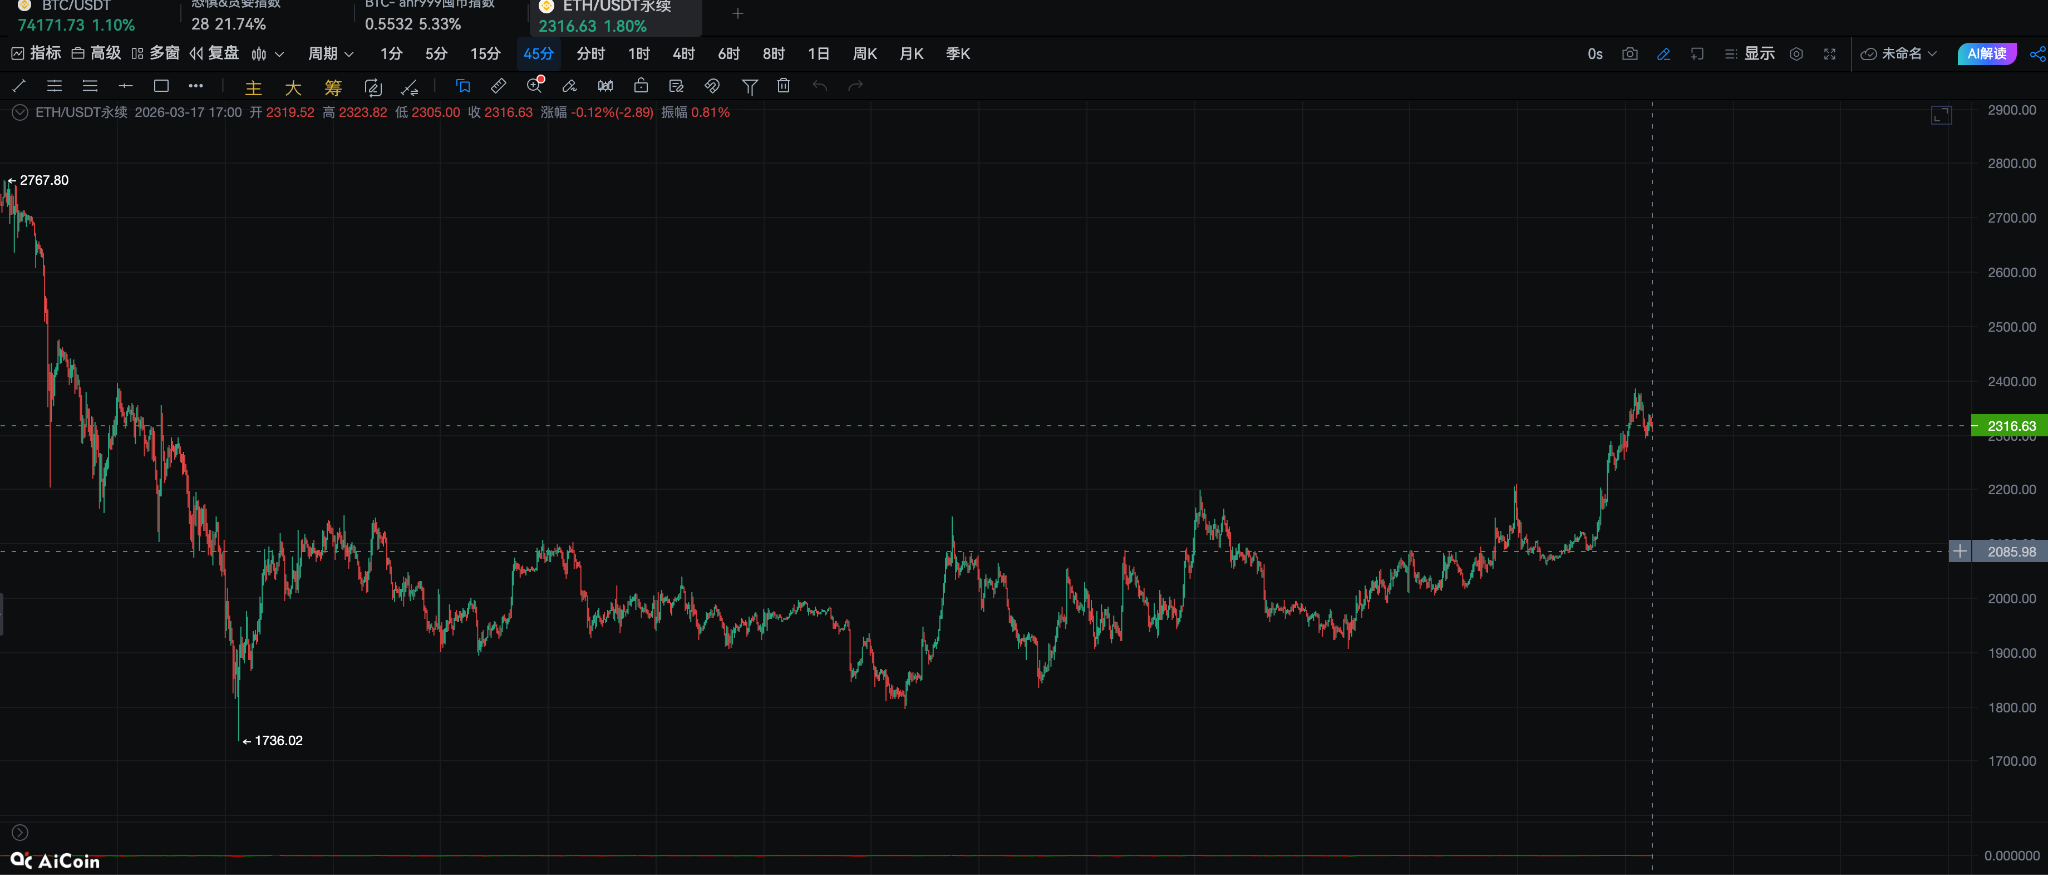Open the 未命名 layout dropdown
Viewport: 2048px width, 875px height.
coord(1899,54)
